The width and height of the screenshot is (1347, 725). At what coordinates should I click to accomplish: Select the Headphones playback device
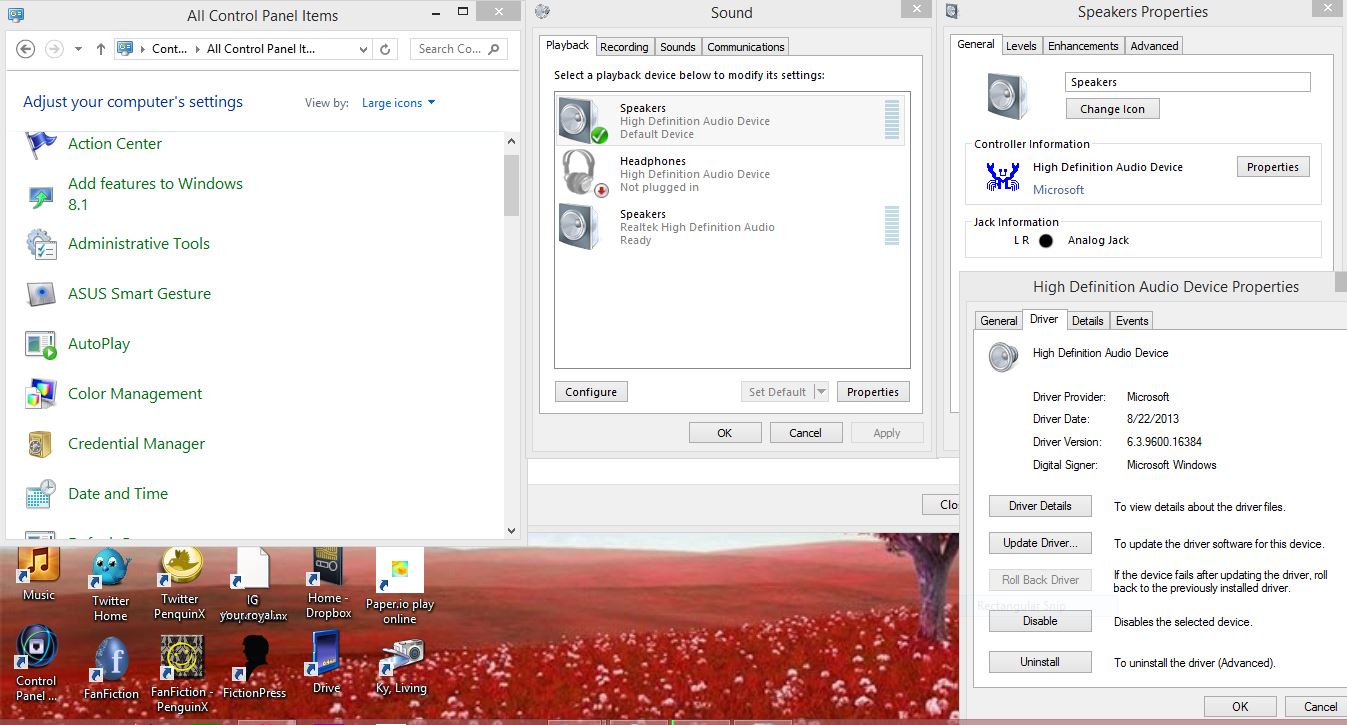coord(730,174)
